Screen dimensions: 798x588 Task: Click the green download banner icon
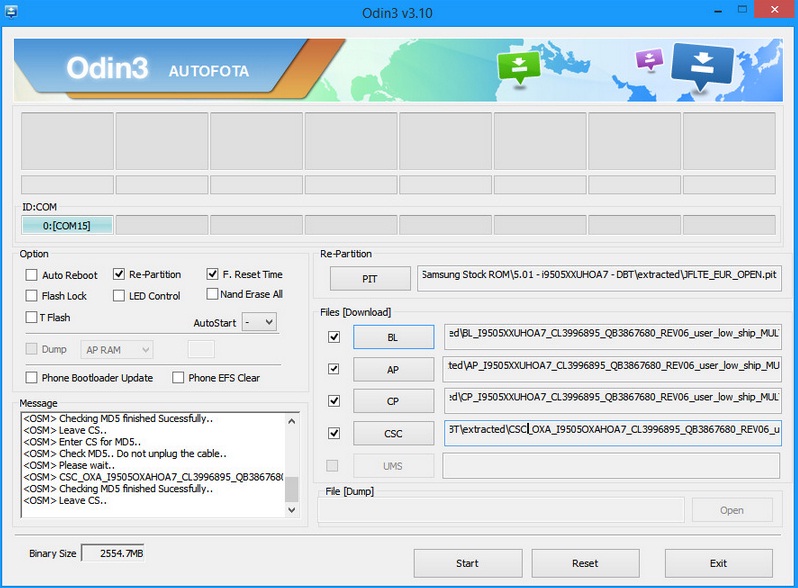[519, 66]
